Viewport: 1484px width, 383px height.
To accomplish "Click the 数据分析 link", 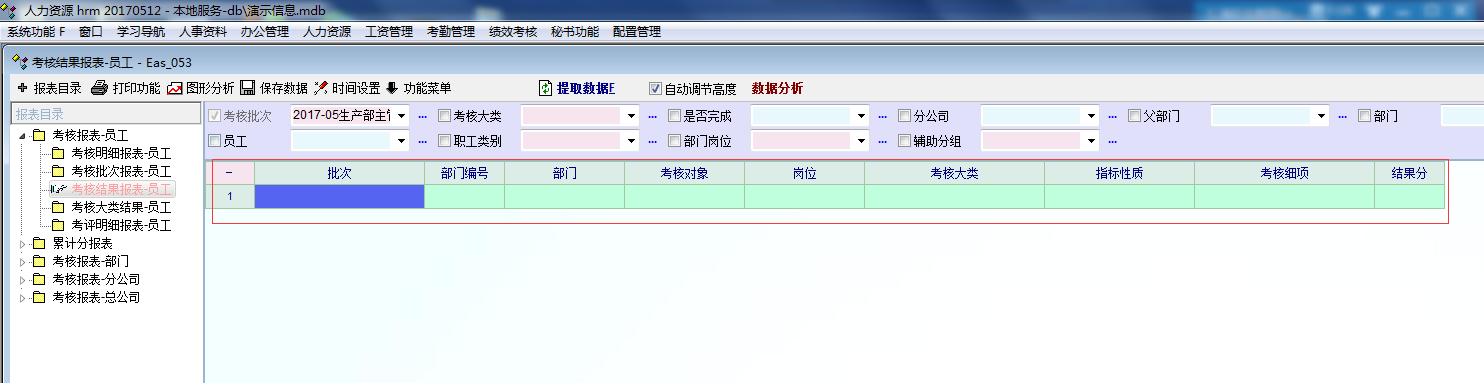I will click(777, 88).
